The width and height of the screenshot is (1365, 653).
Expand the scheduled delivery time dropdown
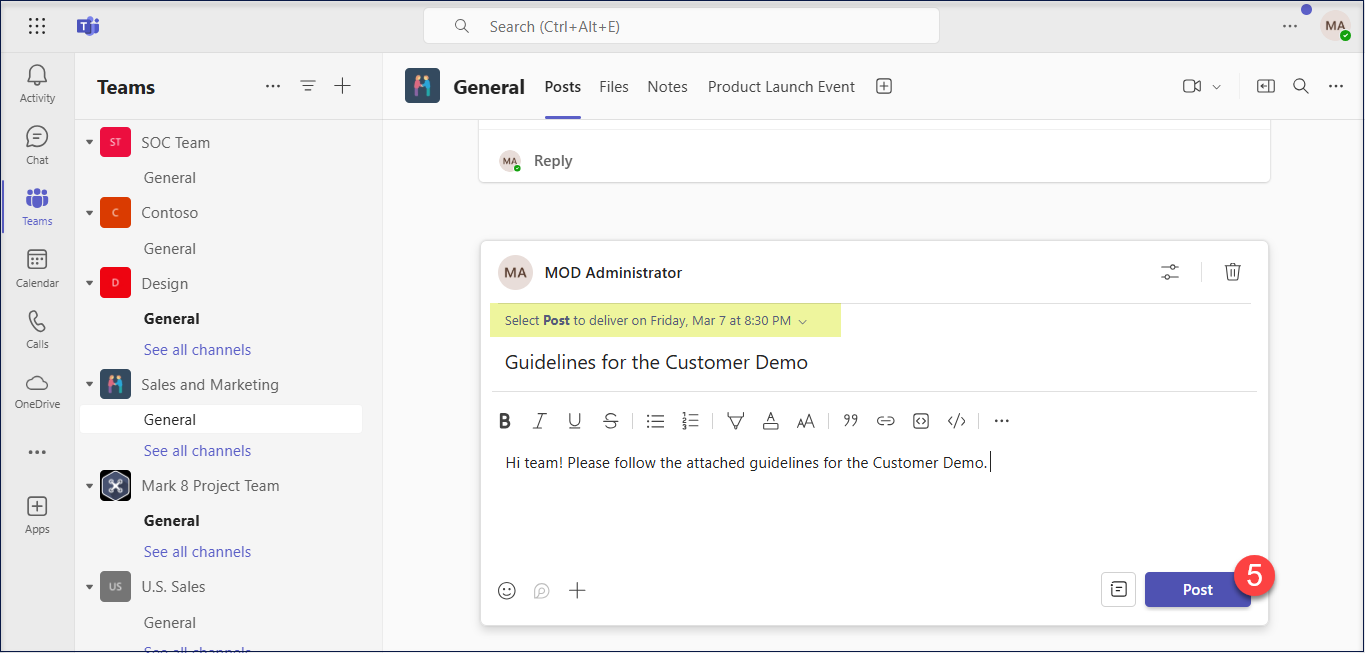tap(803, 321)
